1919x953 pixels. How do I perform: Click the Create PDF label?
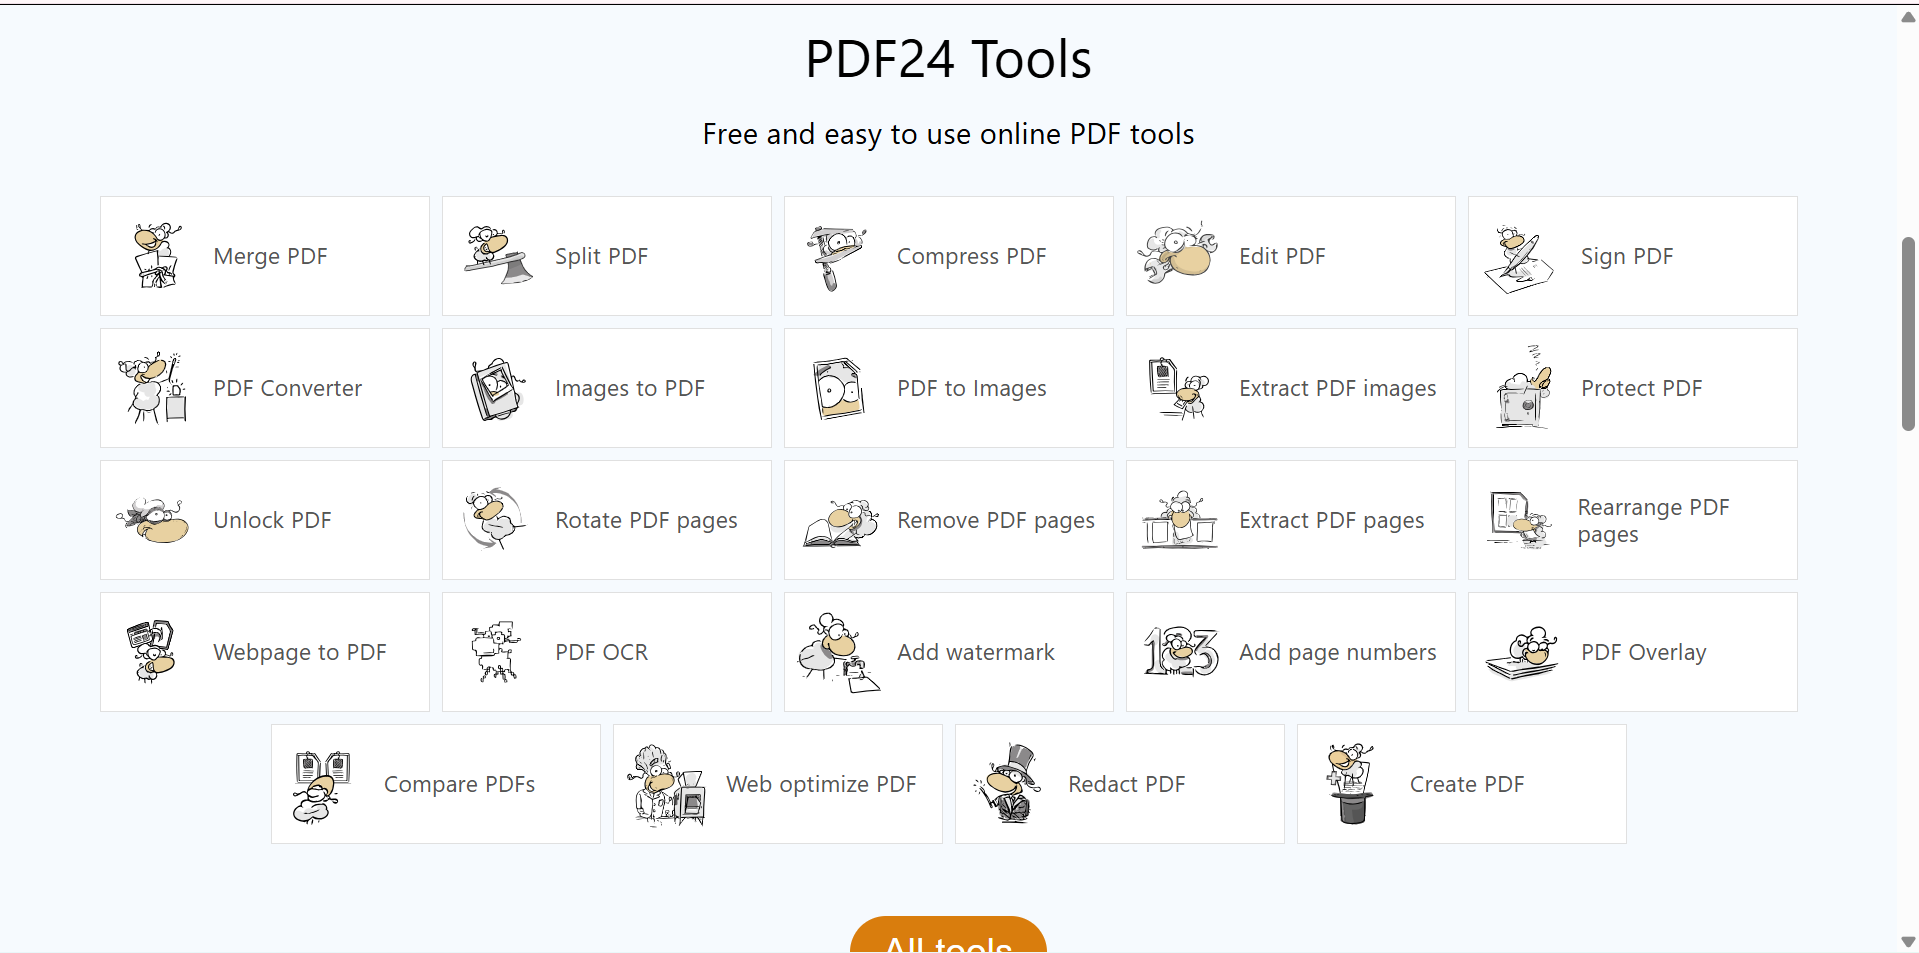(1466, 784)
